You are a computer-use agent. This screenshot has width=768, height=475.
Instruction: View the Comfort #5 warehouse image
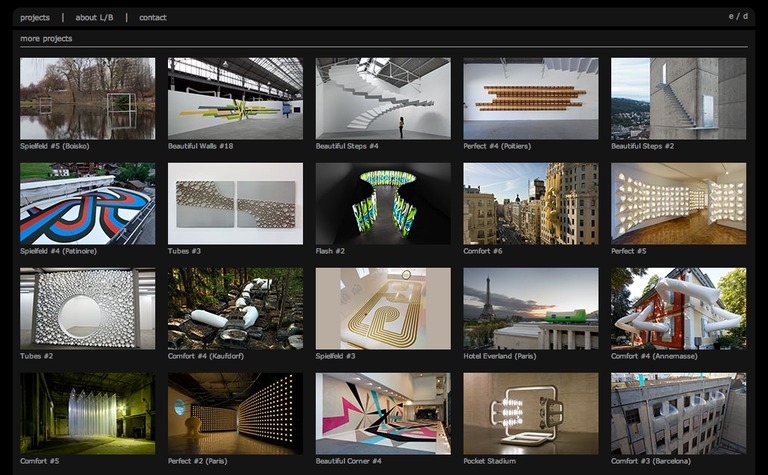click(x=88, y=414)
